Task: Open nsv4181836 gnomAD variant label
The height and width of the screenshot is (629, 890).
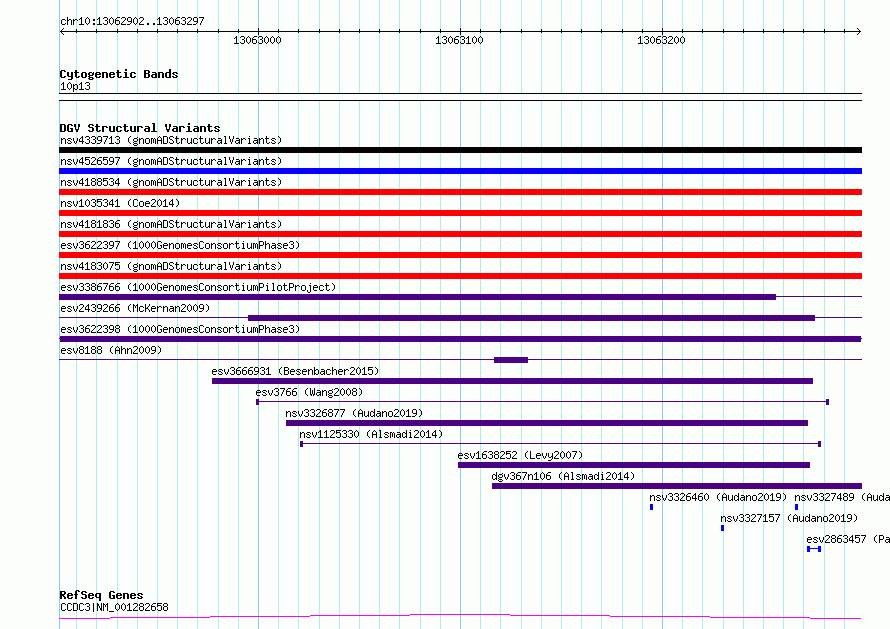Action: click(x=171, y=224)
